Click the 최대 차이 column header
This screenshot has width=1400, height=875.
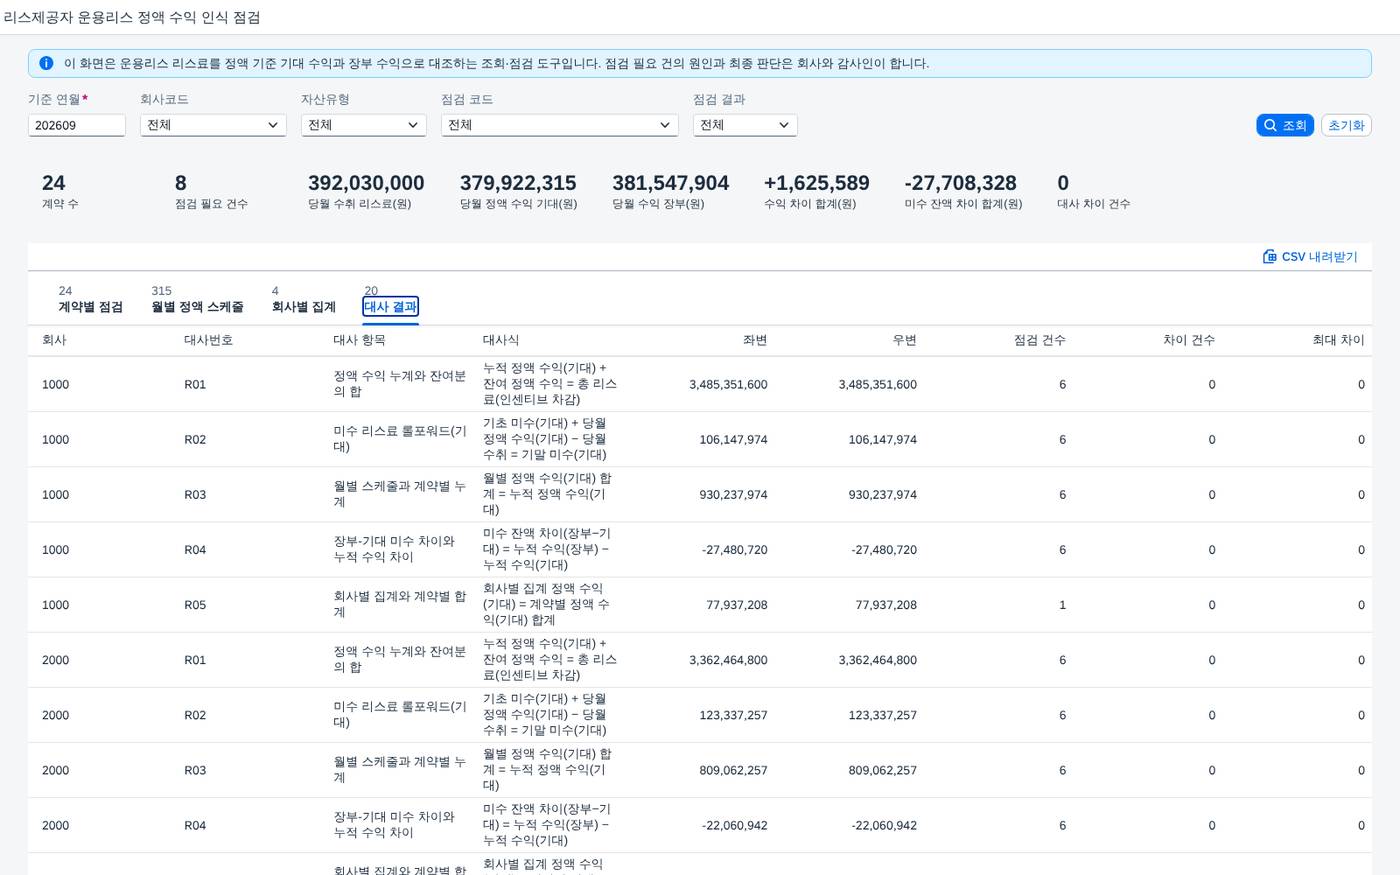point(1338,340)
